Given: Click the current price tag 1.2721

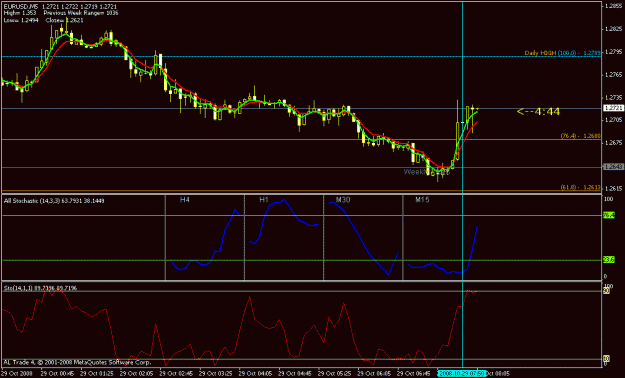Looking at the screenshot, I should tap(613, 108).
